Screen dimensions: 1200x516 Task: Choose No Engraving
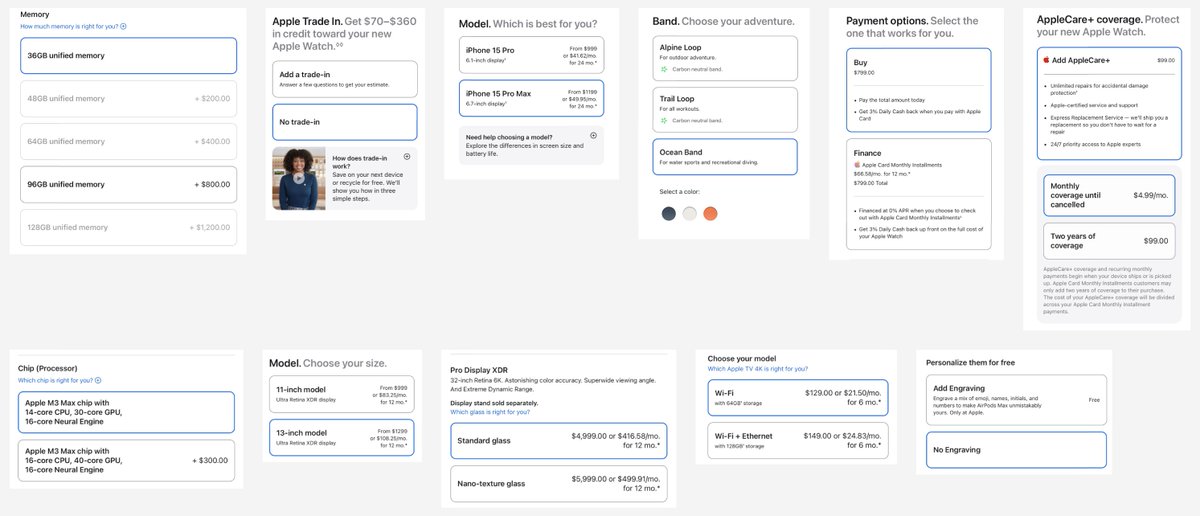point(1016,451)
